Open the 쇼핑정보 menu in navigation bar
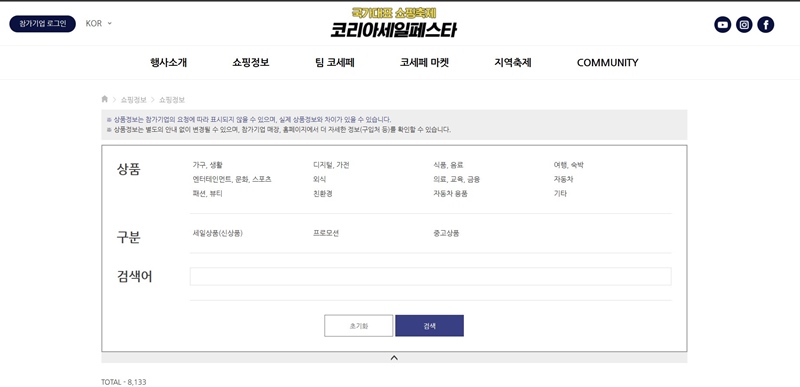 pyautogui.click(x=251, y=63)
